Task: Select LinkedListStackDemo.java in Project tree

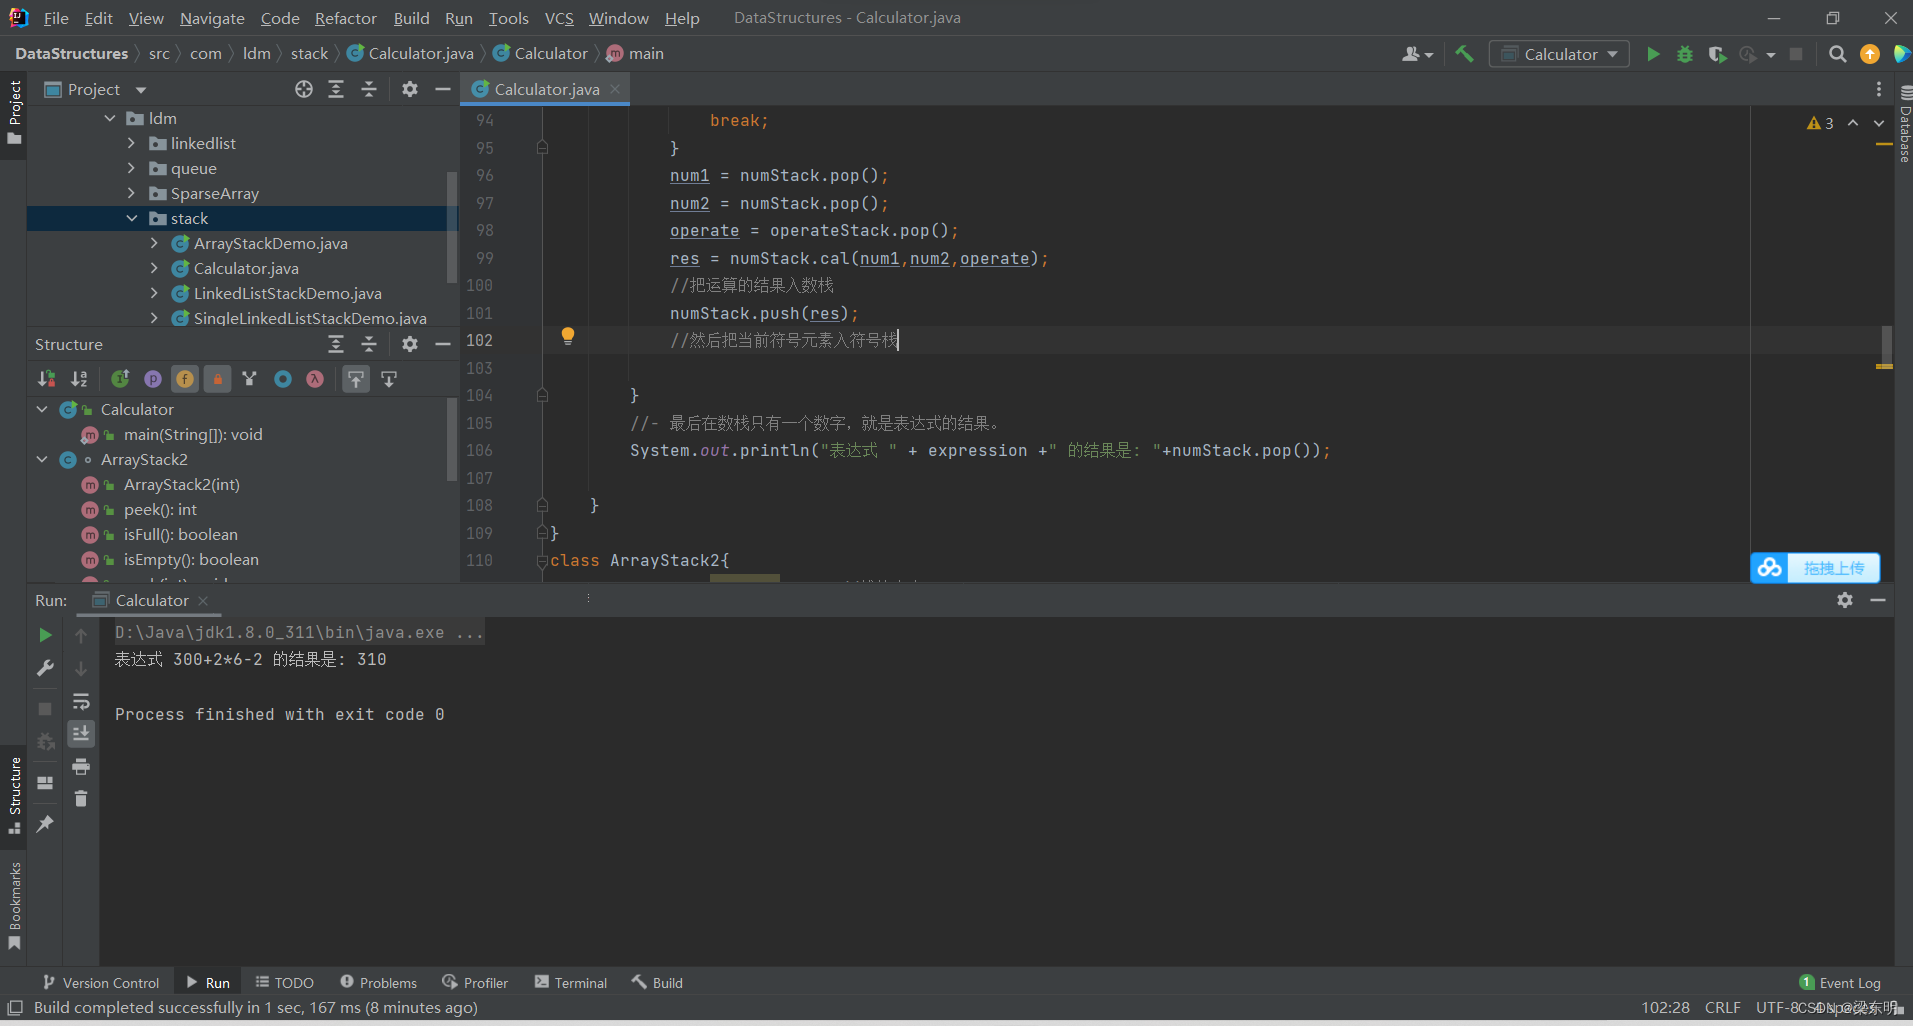Action: [288, 293]
